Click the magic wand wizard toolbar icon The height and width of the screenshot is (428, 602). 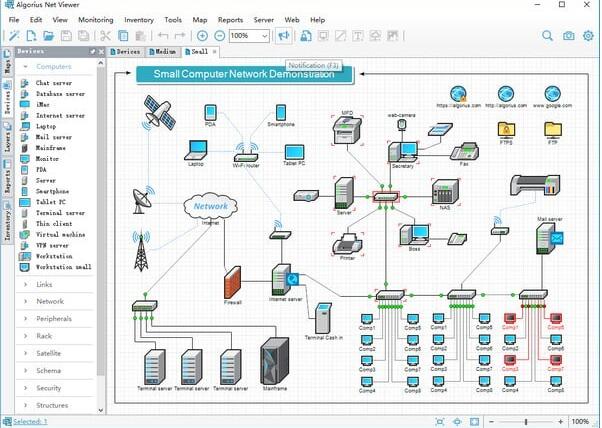click(x=14, y=36)
